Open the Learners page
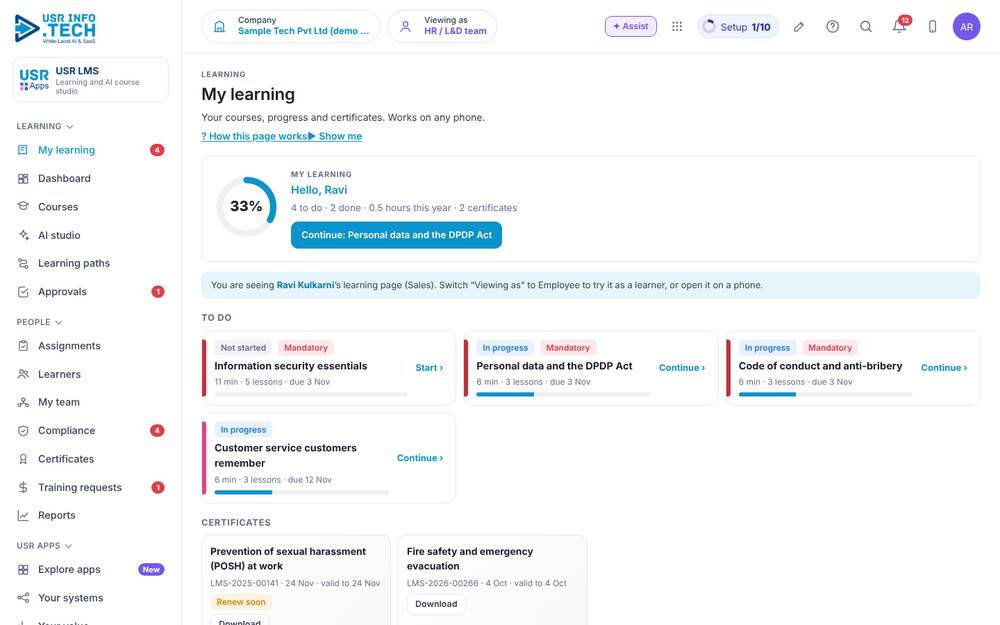The image size is (1000, 625). point(90,374)
